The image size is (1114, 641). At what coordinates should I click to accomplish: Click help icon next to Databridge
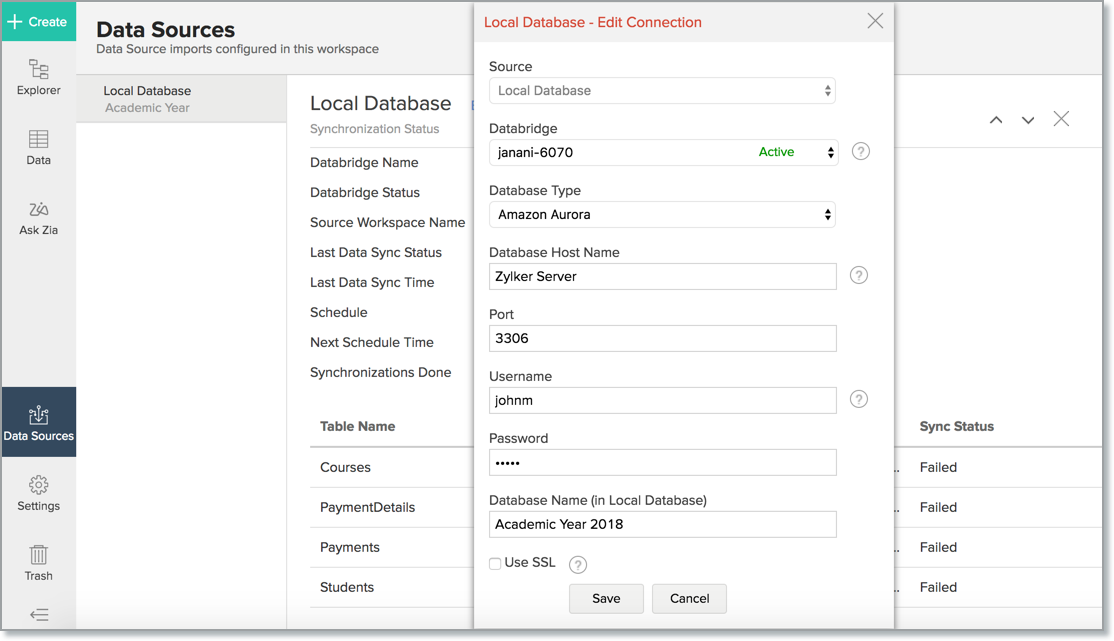coord(860,152)
